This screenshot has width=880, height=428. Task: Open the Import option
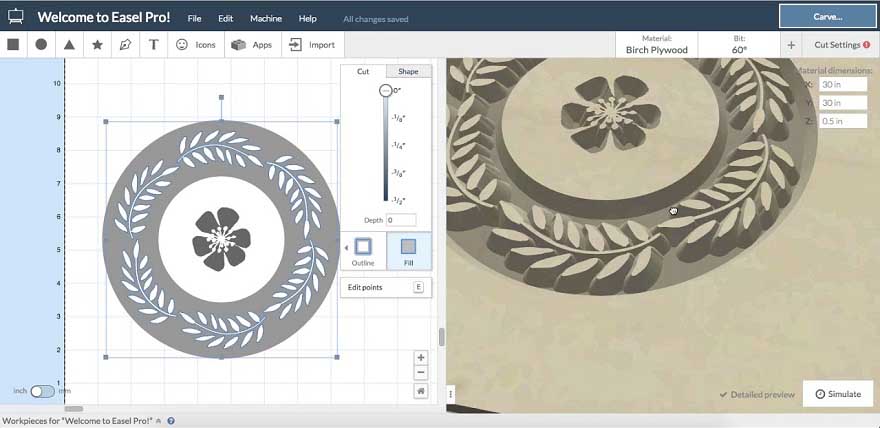[311, 45]
